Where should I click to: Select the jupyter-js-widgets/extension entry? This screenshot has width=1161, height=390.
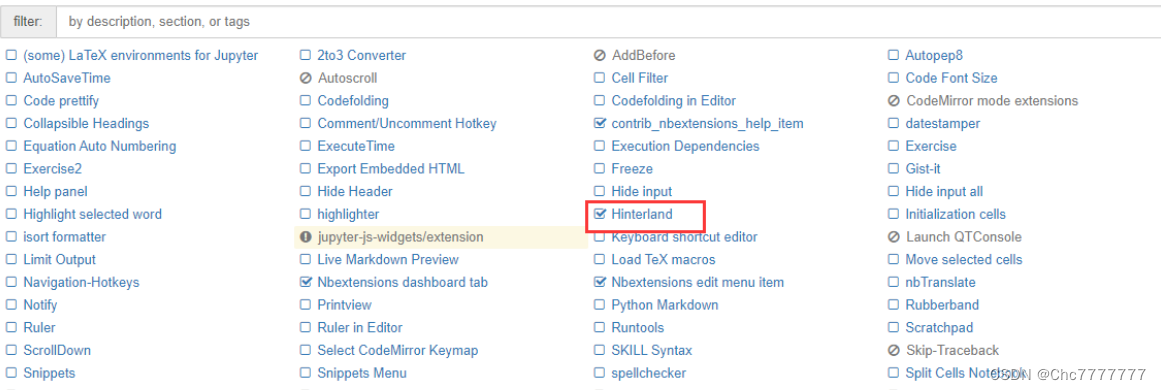point(401,237)
